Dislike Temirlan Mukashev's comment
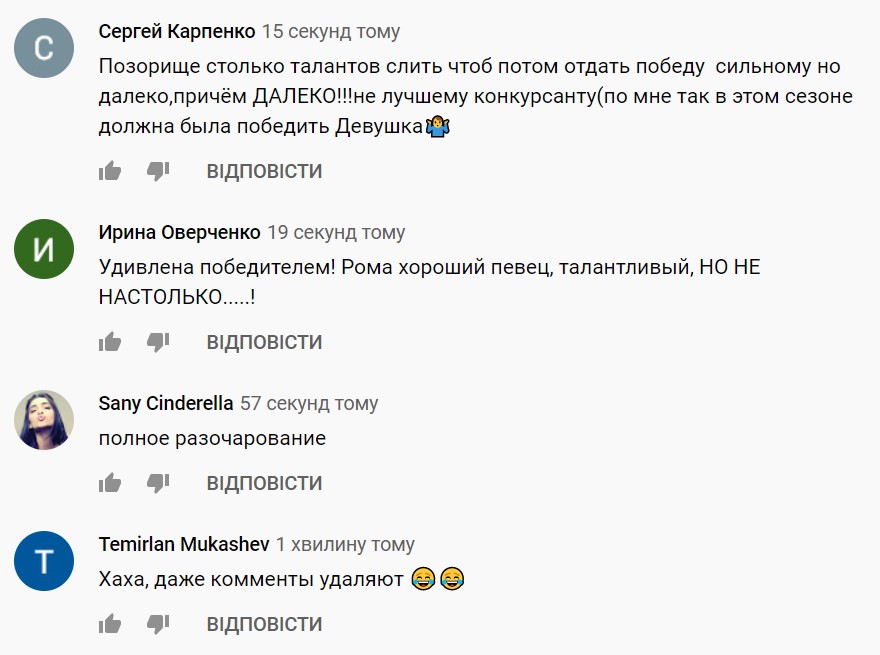Screen dimensions: 880x655 tap(158, 624)
